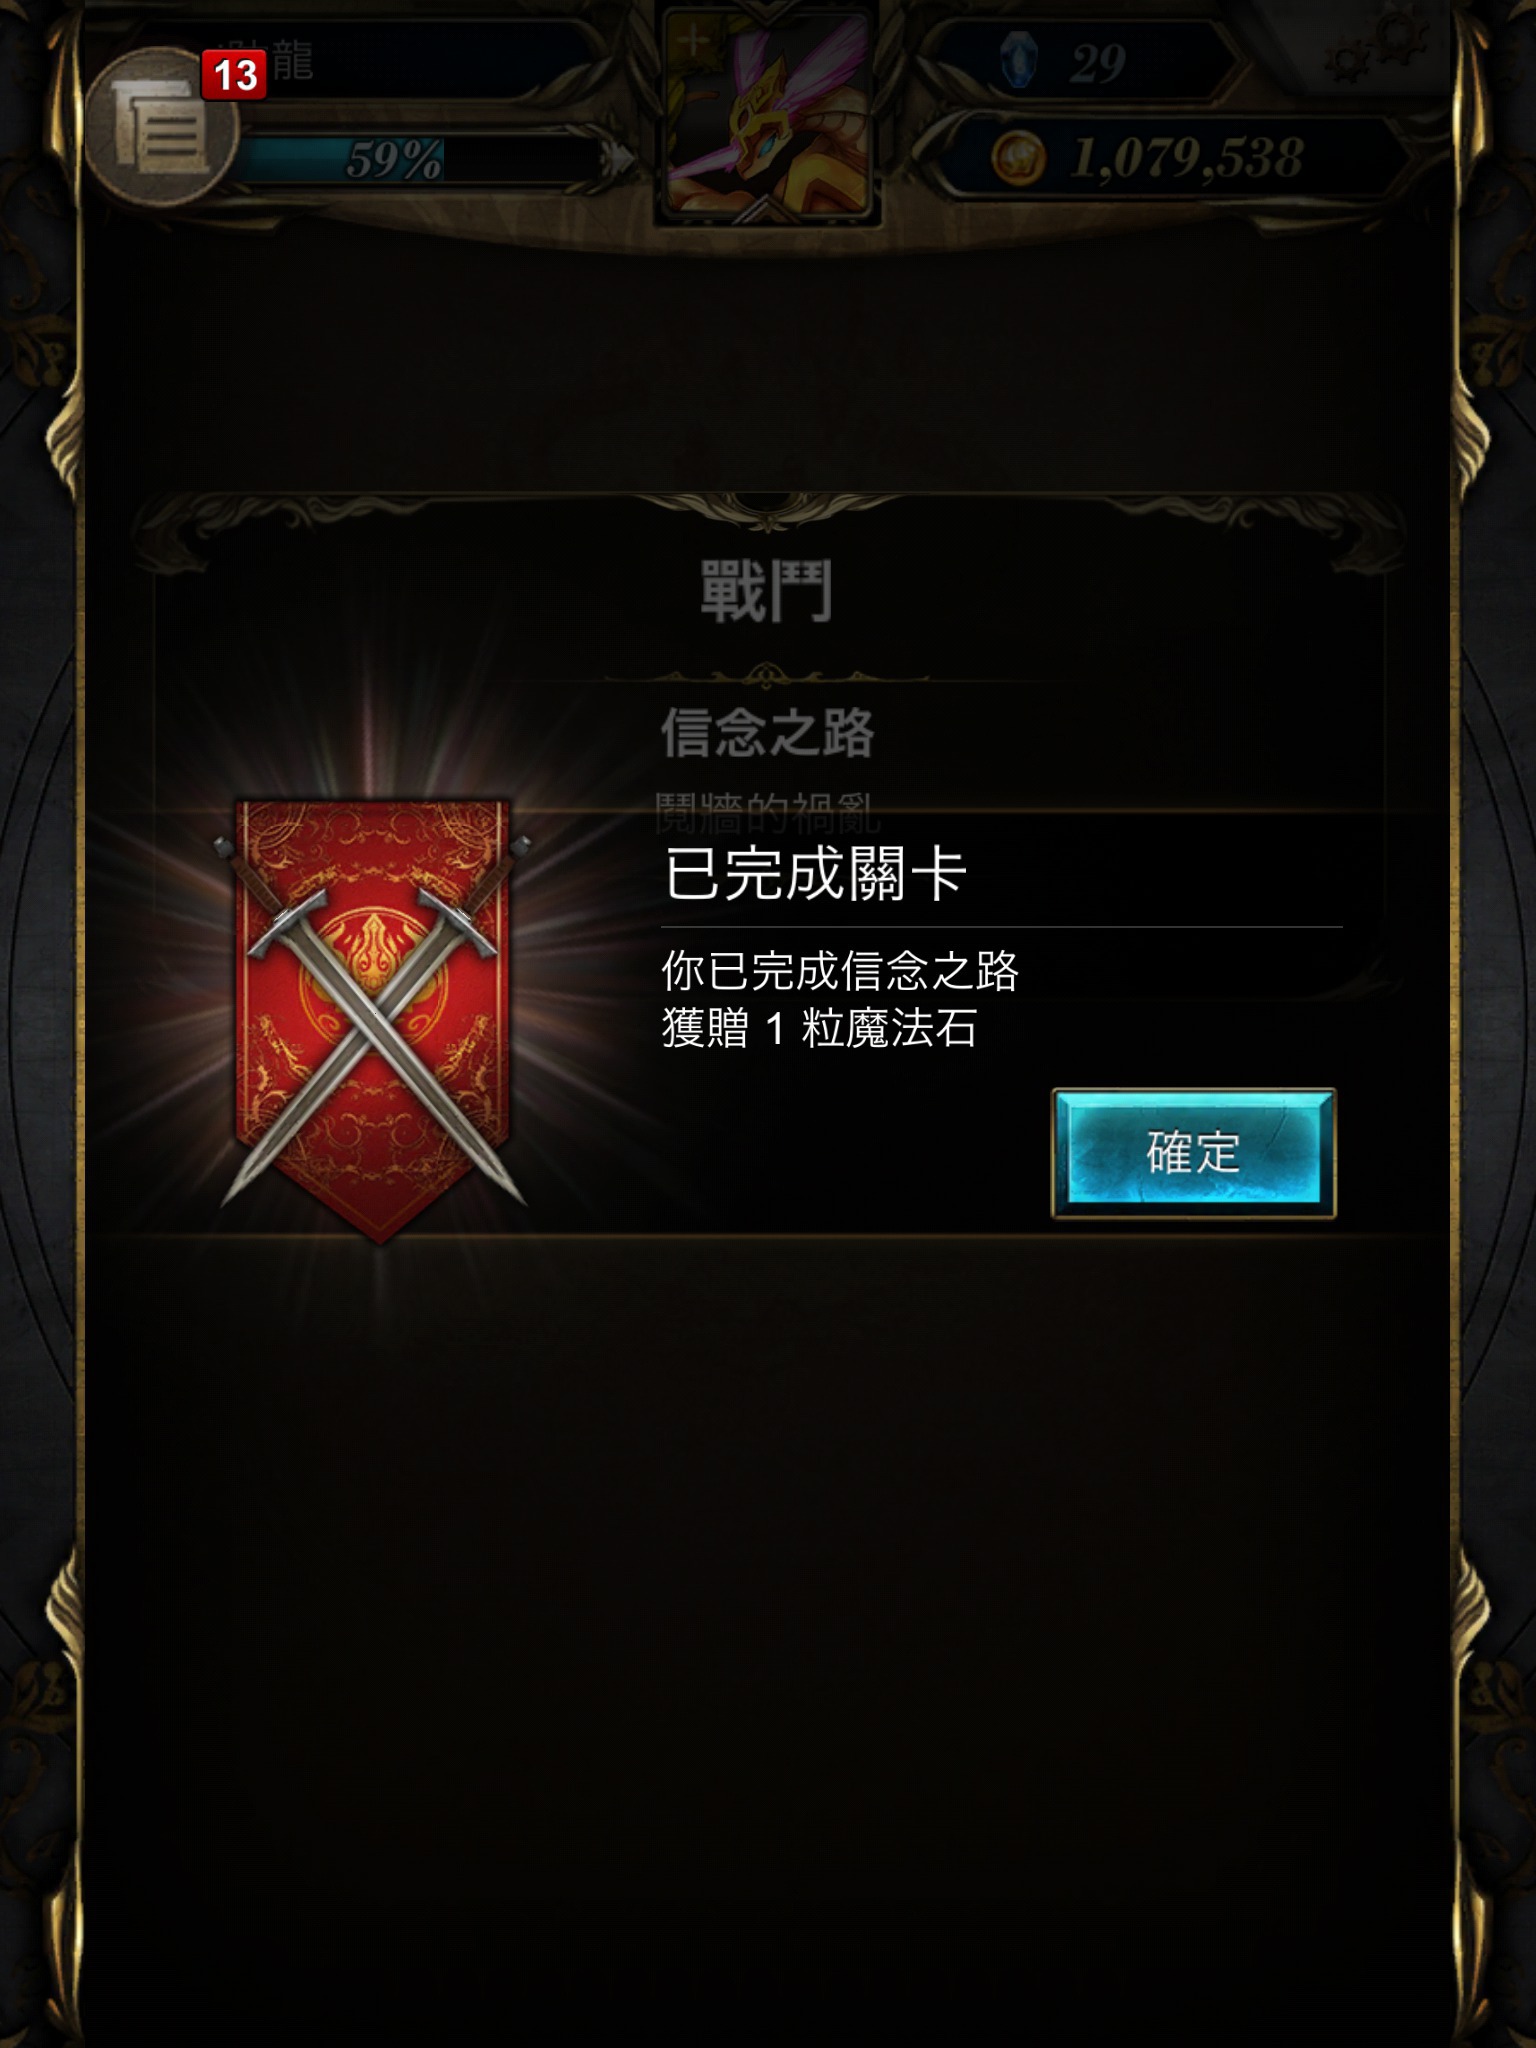Open the scroll menu icon

click(160, 130)
